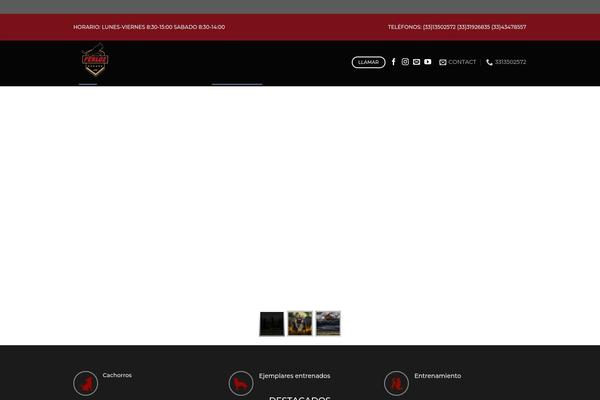Screen dimensions: 600x400
Task: Open the Cachorros heading
Action: (117, 375)
